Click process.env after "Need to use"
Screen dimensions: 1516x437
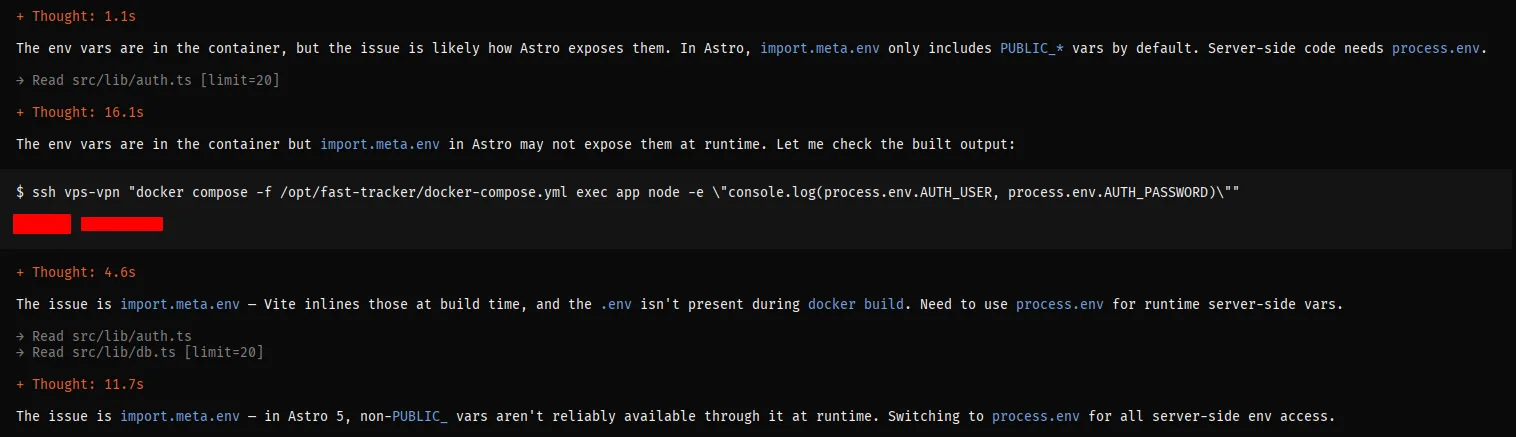pos(1060,304)
